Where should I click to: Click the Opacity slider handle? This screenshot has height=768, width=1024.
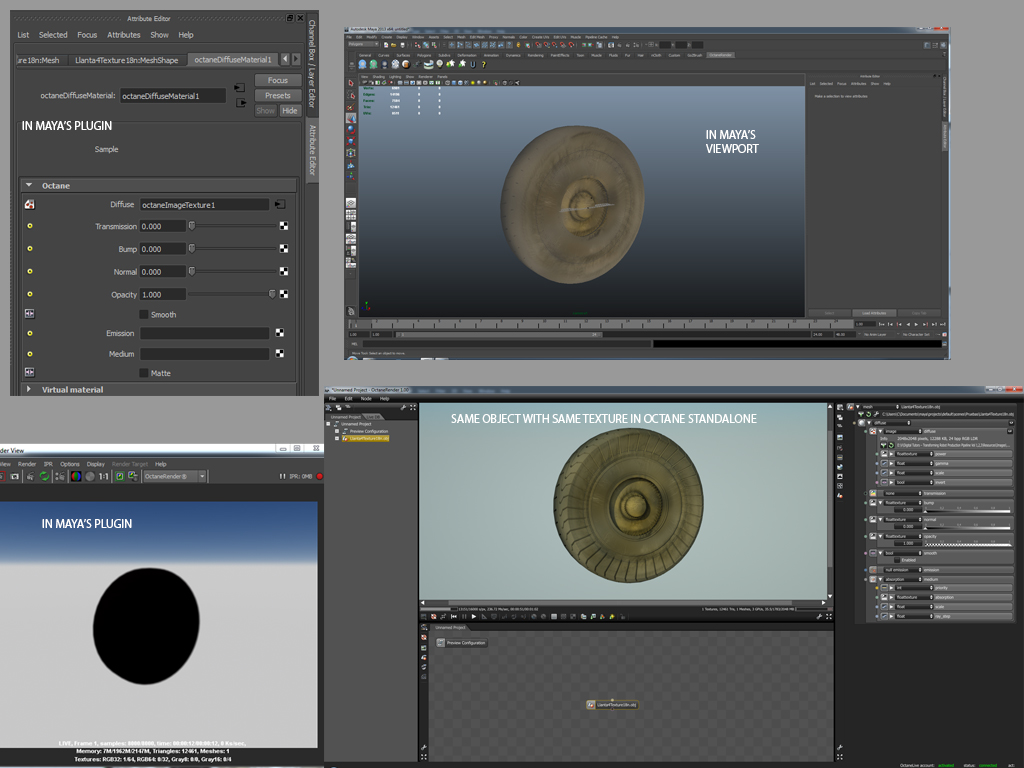pos(272,294)
